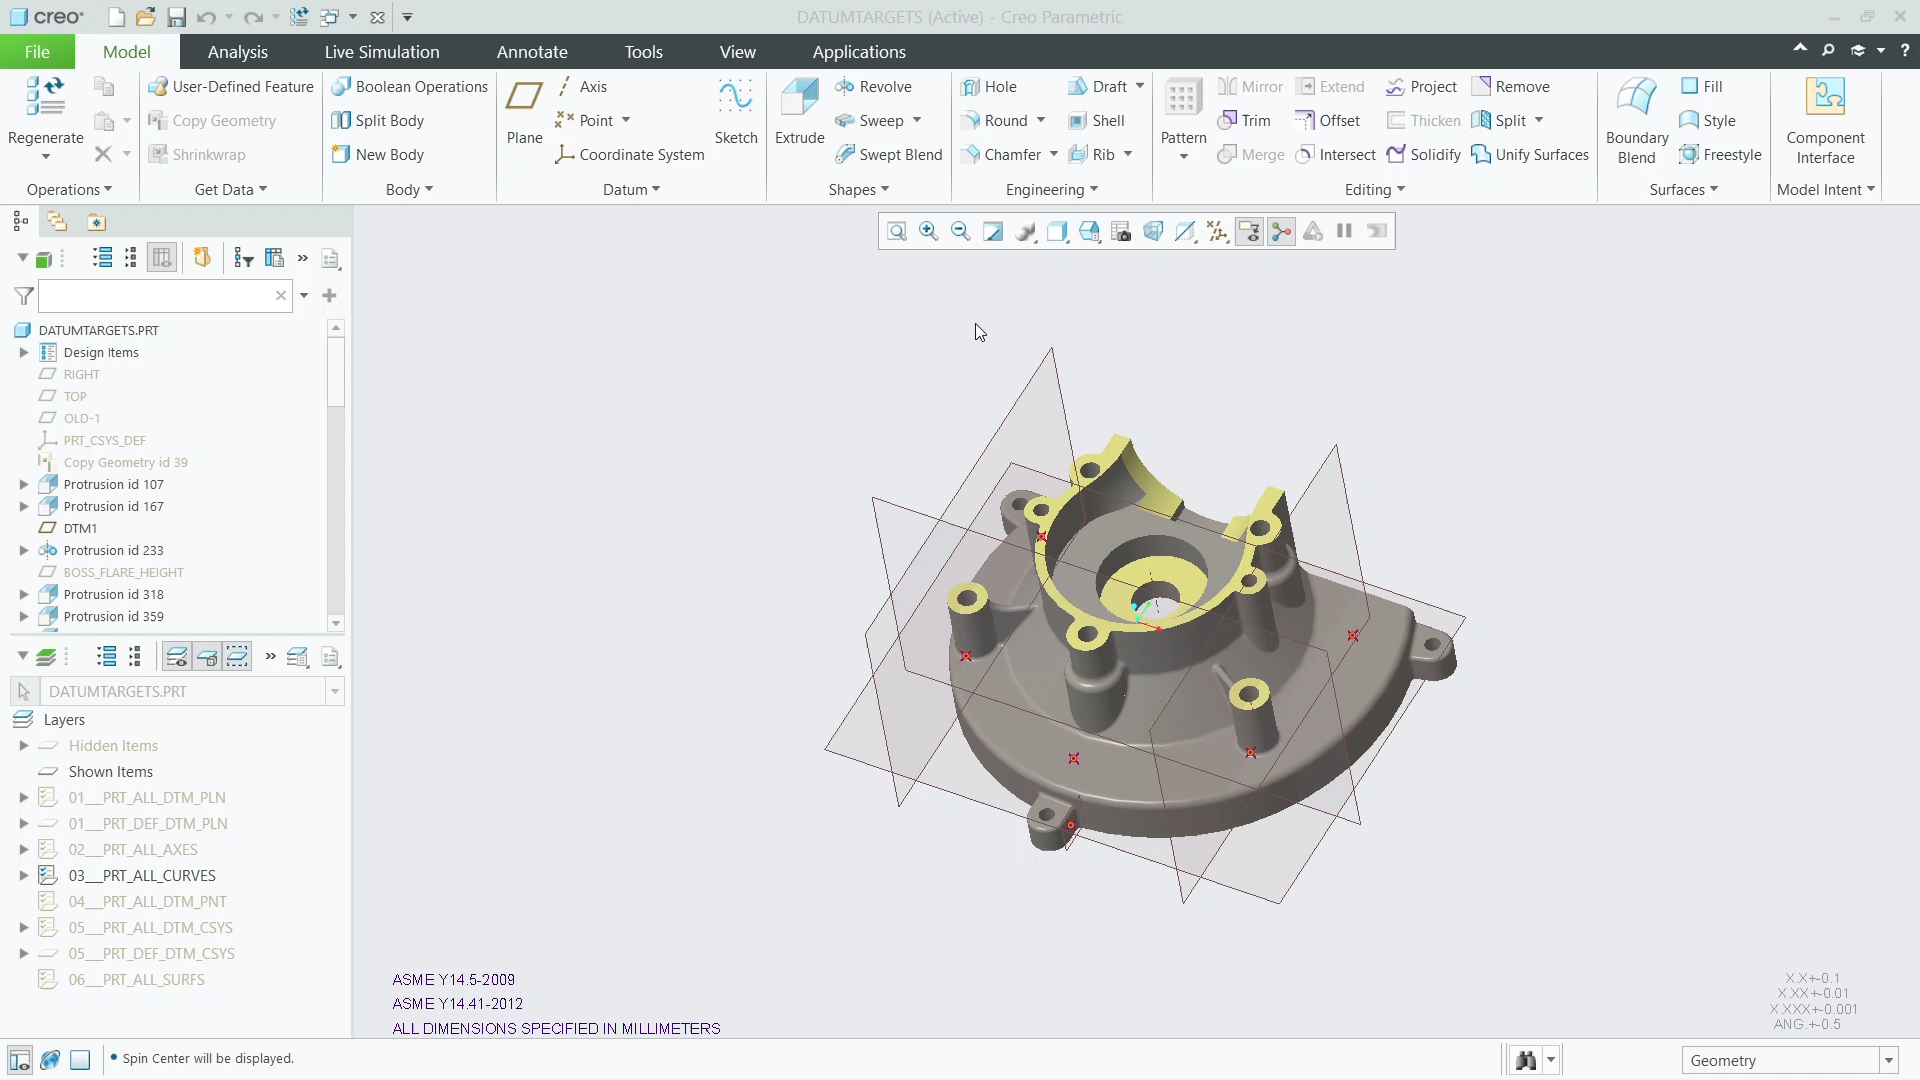Click the Extrude tool icon
The width and height of the screenshot is (1920, 1080).
click(x=799, y=98)
